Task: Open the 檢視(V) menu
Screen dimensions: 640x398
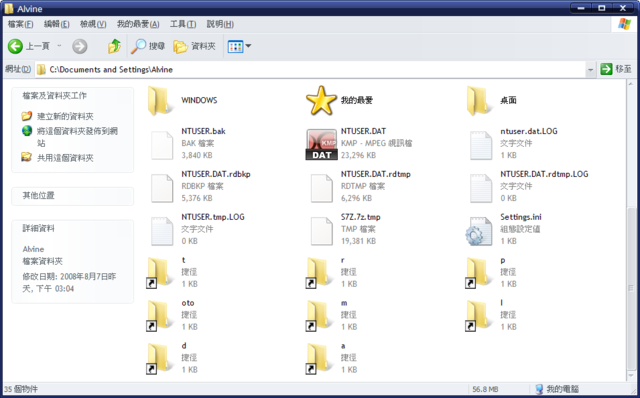Action: 93,24
